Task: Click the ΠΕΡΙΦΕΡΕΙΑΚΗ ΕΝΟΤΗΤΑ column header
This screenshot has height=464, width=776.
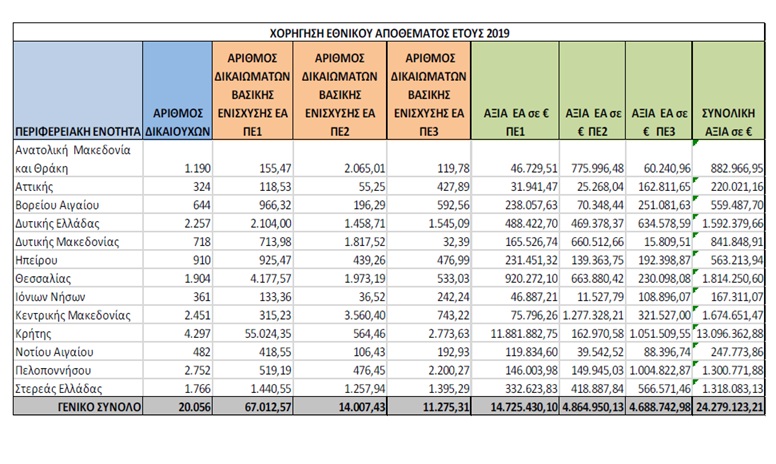Action: 75,131
